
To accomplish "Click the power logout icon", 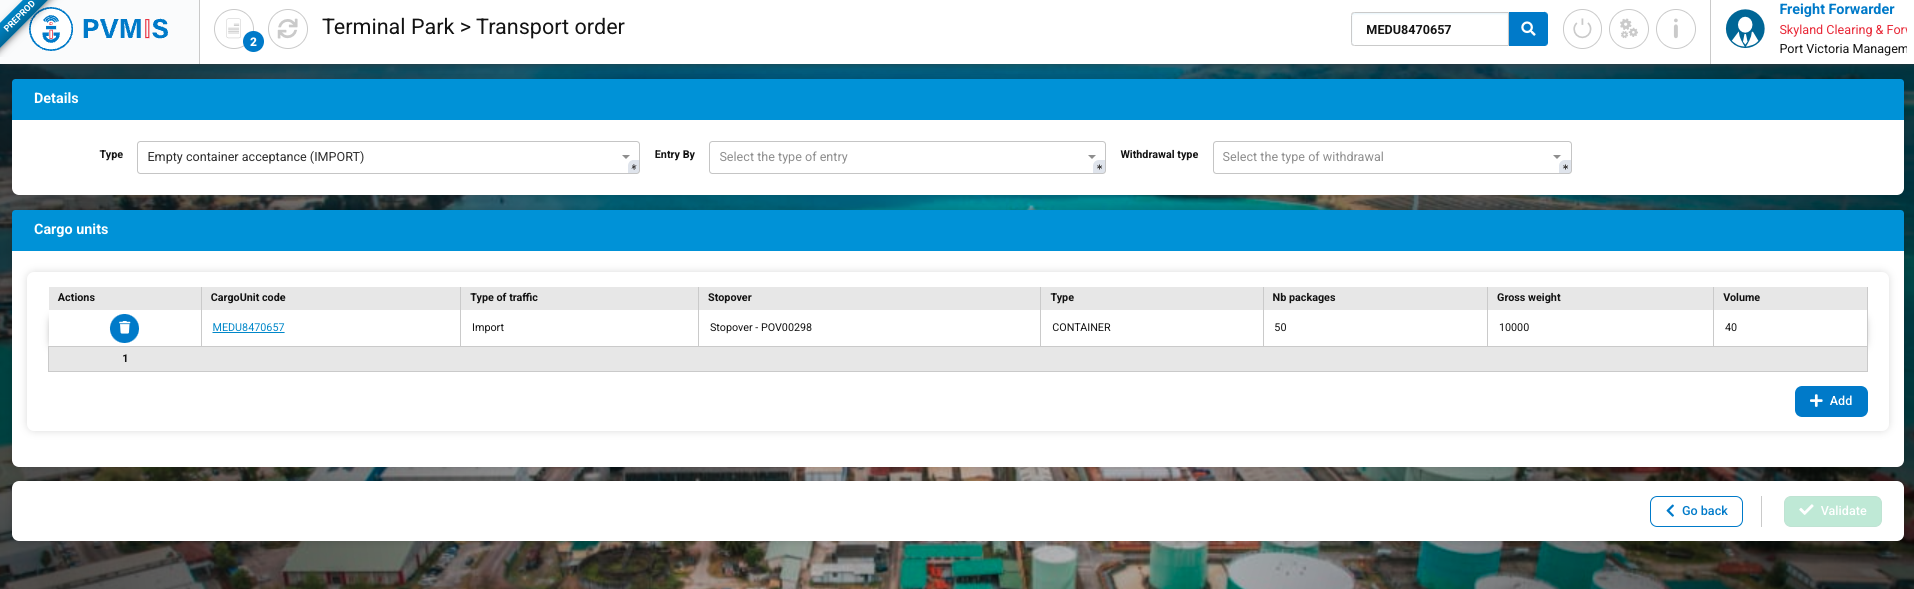I will tap(1582, 29).
